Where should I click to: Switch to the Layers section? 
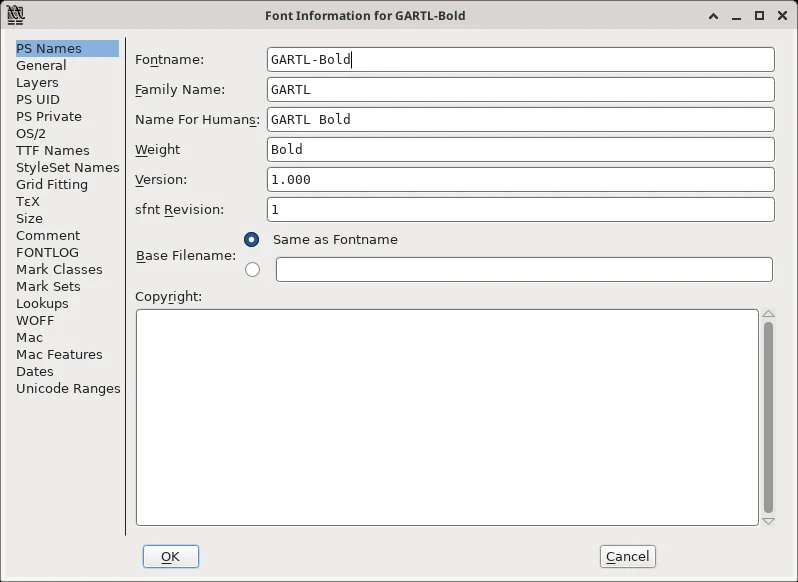[37, 82]
